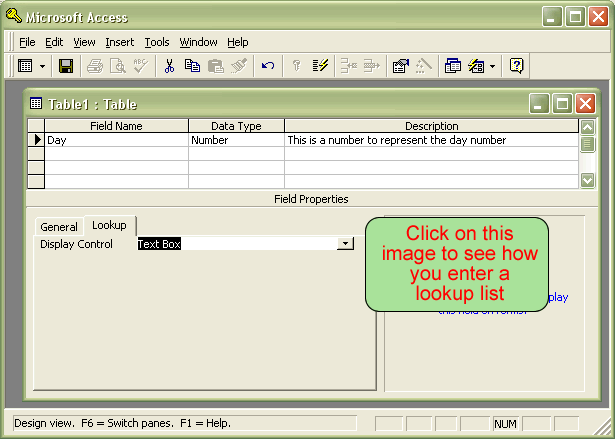Select the Day row selector
The width and height of the screenshot is (615, 439).
click(36, 140)
